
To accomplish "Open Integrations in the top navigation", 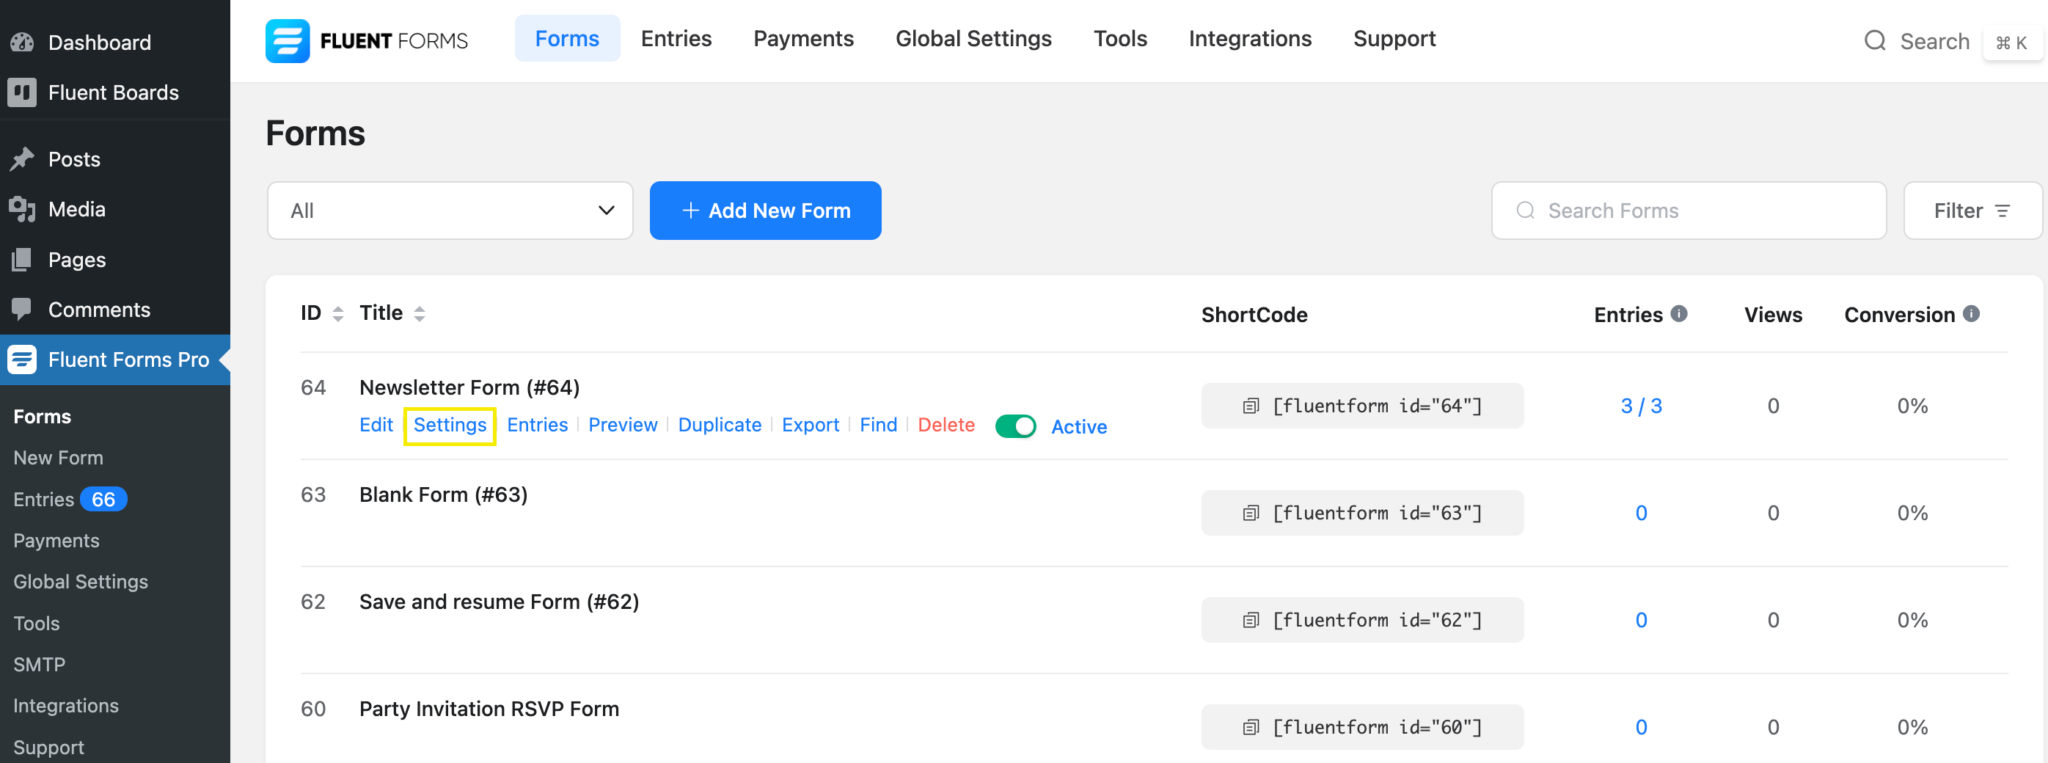I will (1249, 39).
